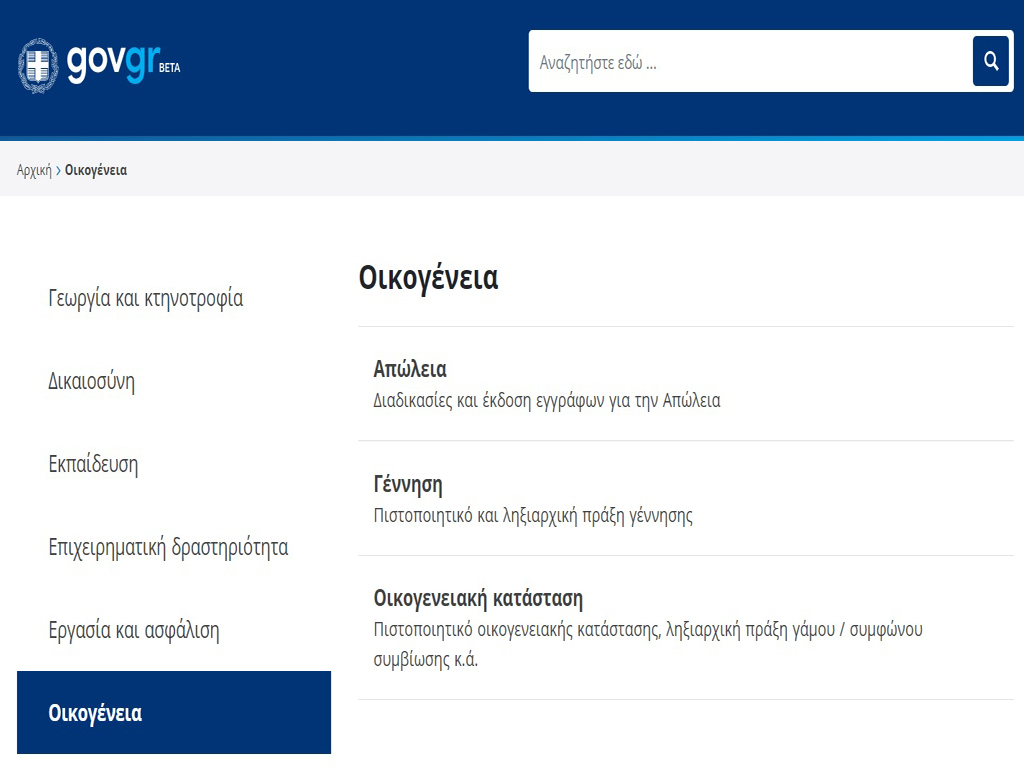Click Οικογένεια in the breadcrumb trail

96,171
